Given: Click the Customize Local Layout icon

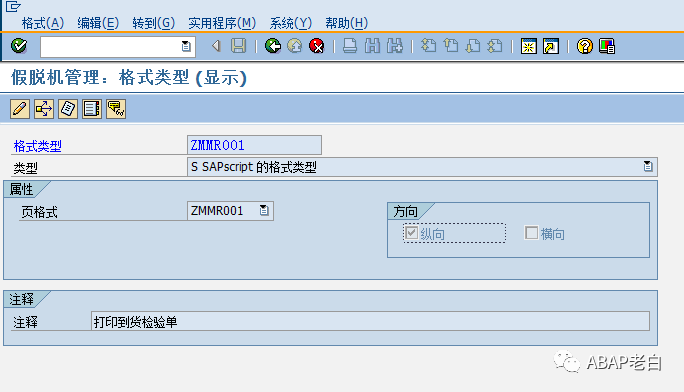Looking at the screenshot, I should 607,46.
